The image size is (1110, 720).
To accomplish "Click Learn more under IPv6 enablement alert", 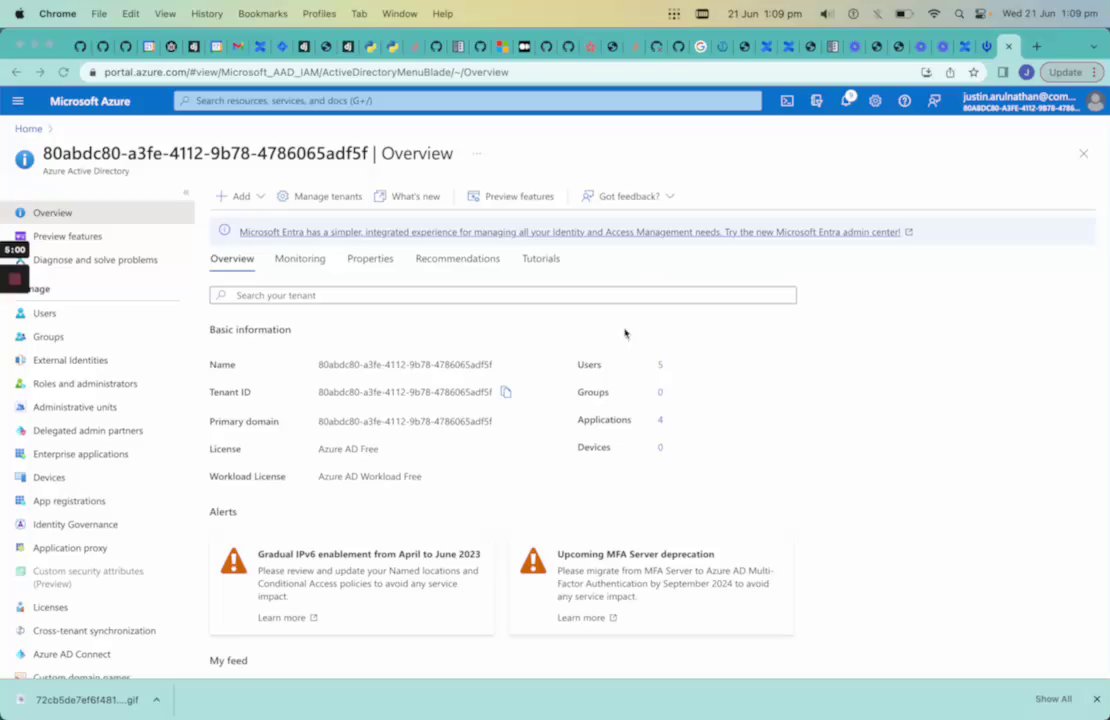I will pyautogui.click(x=287, y=617).
